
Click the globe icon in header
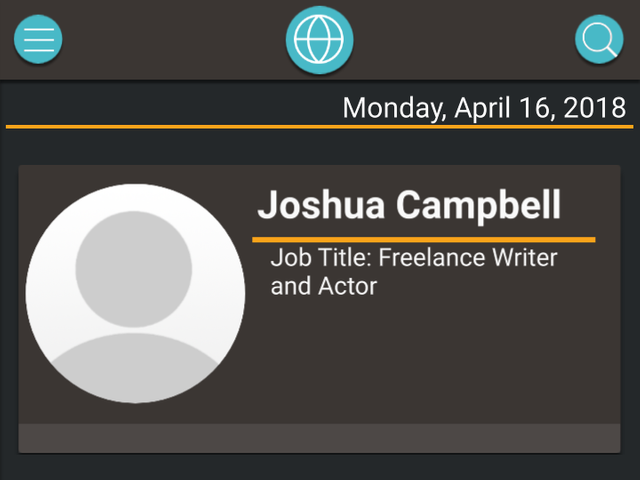320,41
